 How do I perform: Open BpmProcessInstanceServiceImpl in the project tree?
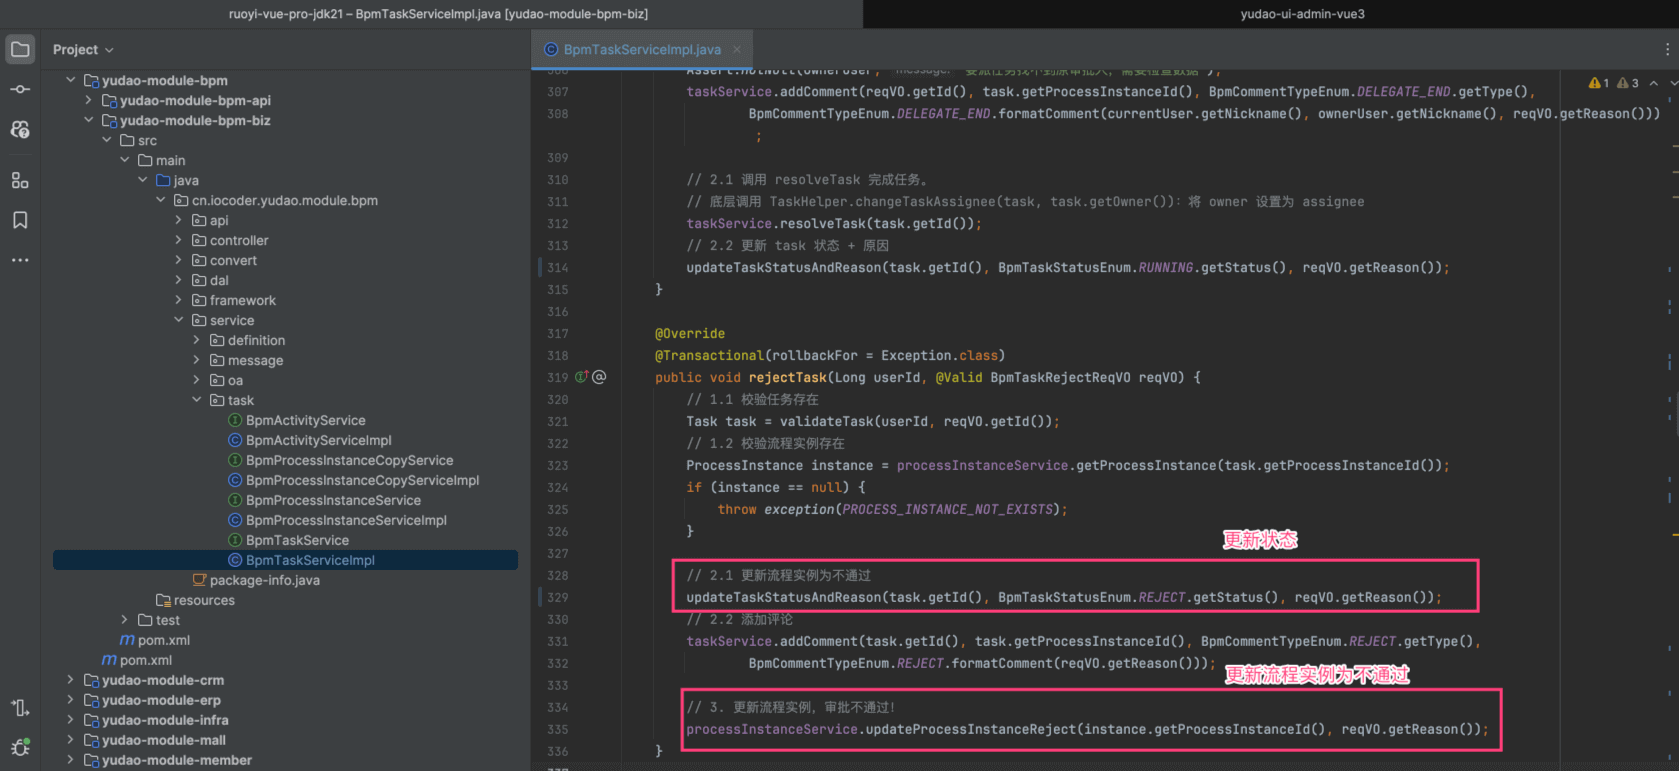346,520
